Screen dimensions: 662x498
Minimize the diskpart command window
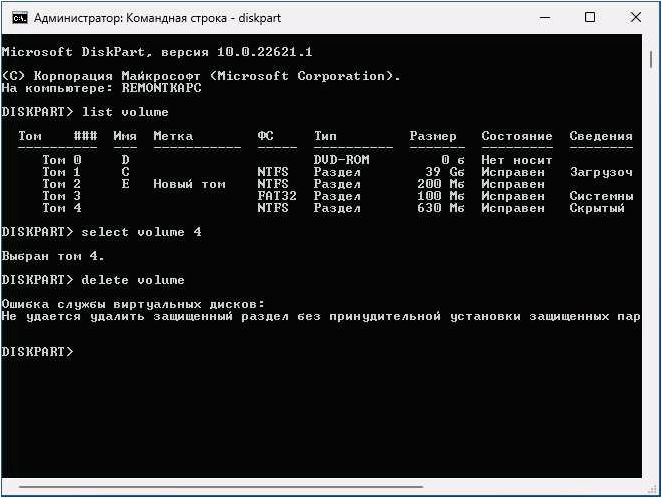pos(545,18)
